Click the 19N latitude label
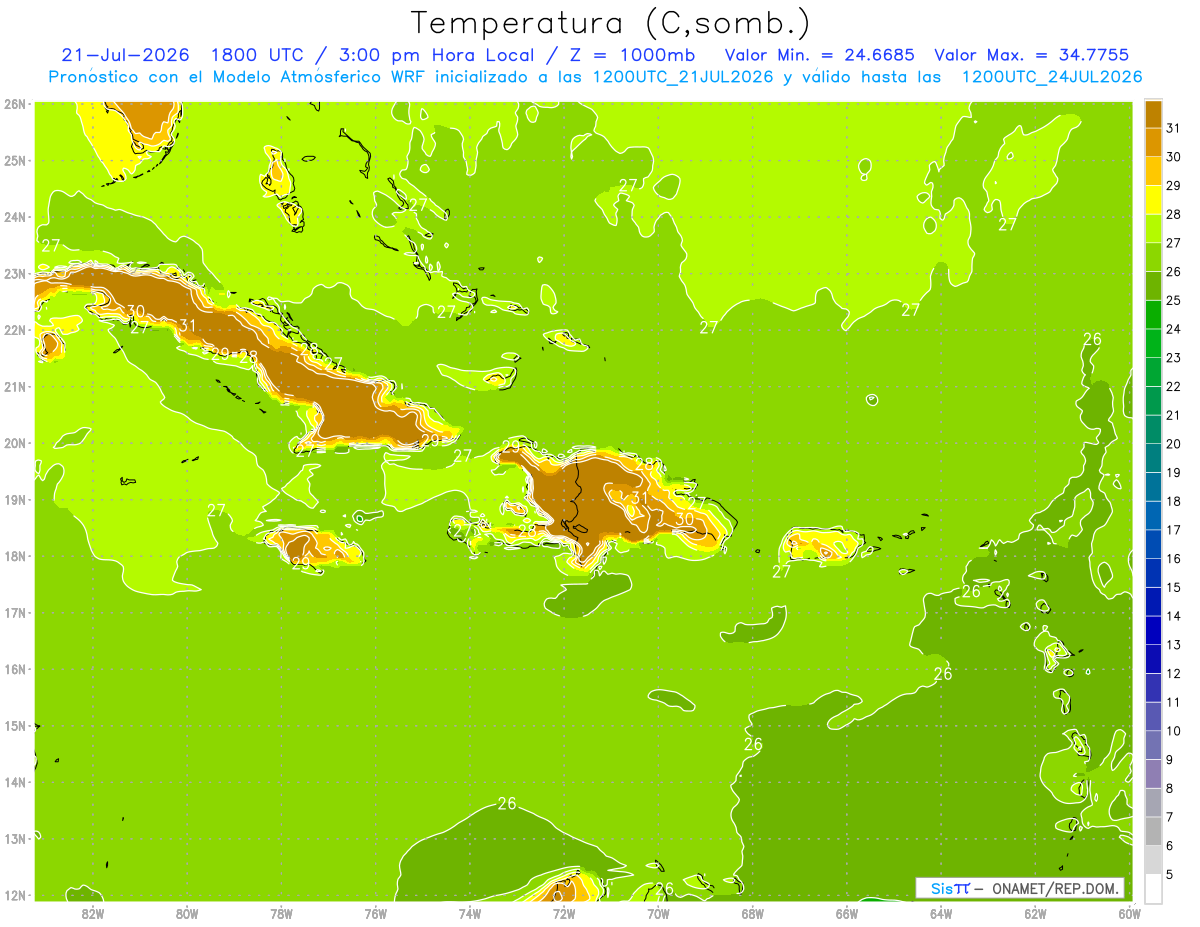This screenshot has height=927, width=1200. (14, 499)
